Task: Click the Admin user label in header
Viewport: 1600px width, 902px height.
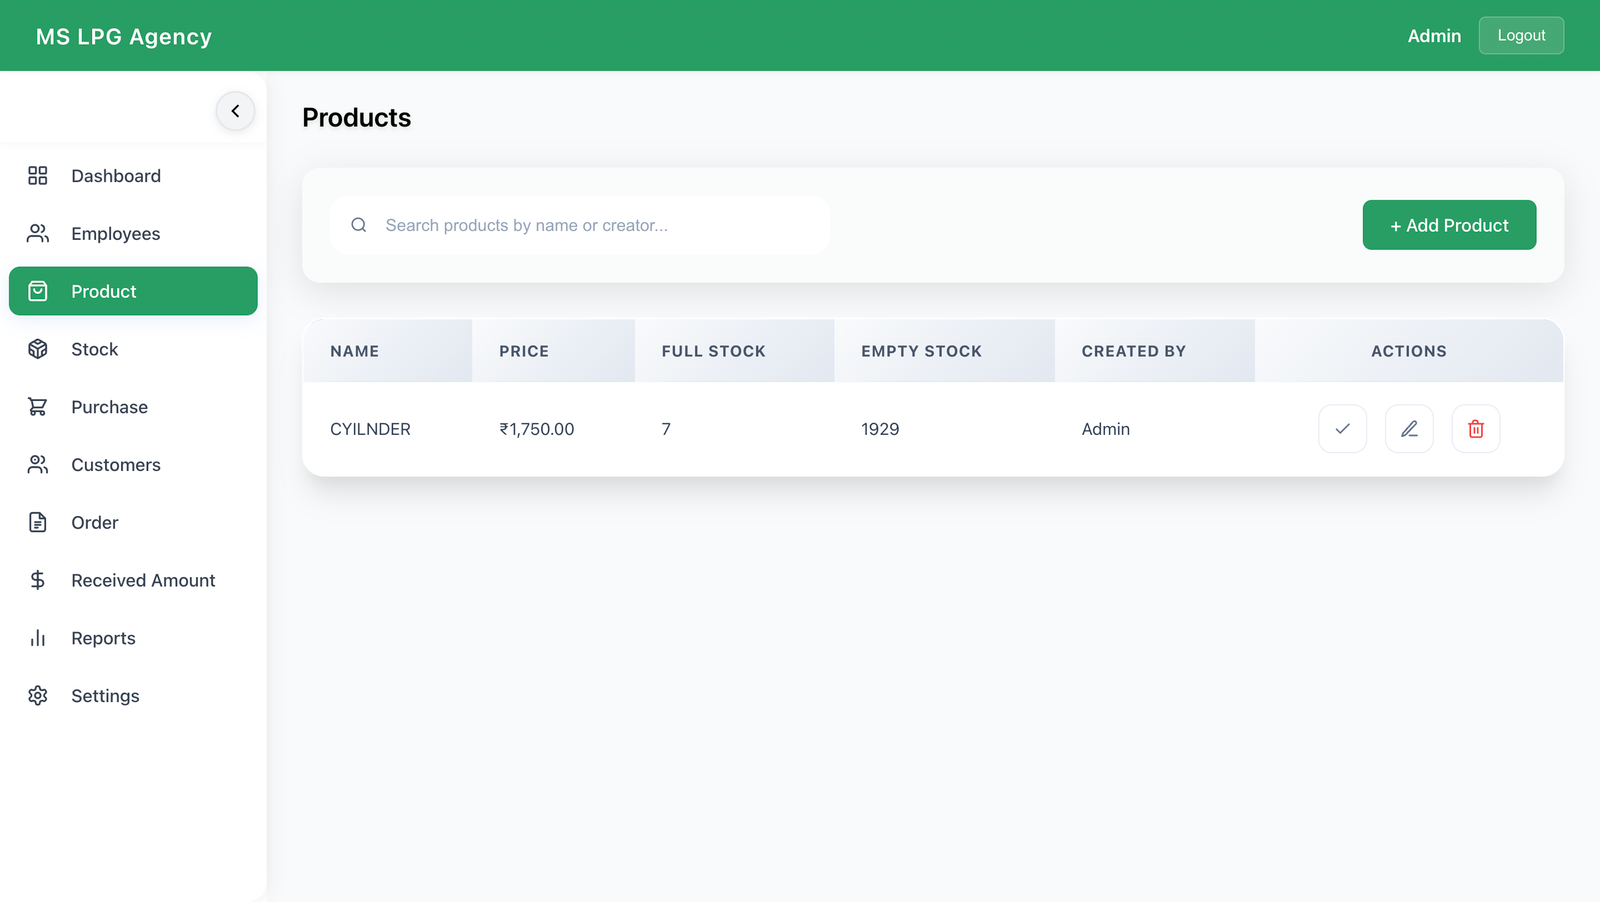Action: pos(1434,36)
